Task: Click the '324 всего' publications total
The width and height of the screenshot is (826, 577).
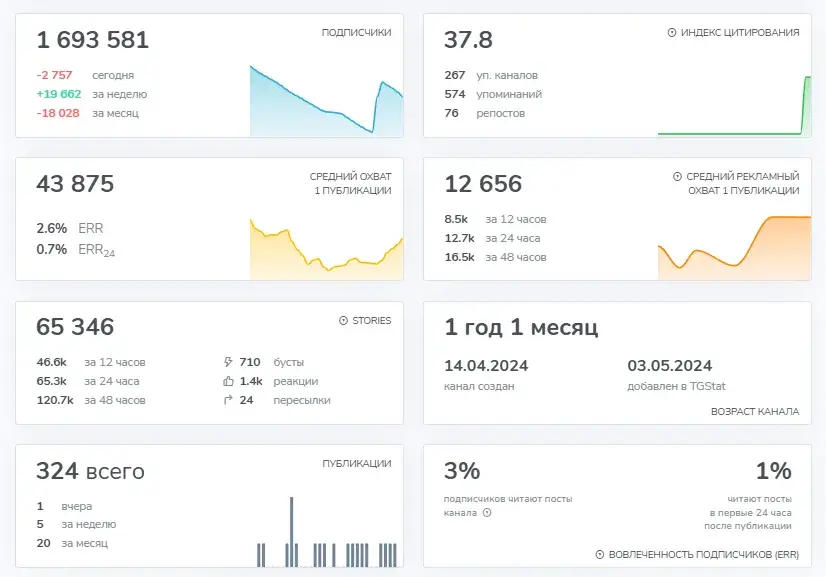Action: [90, 471]
